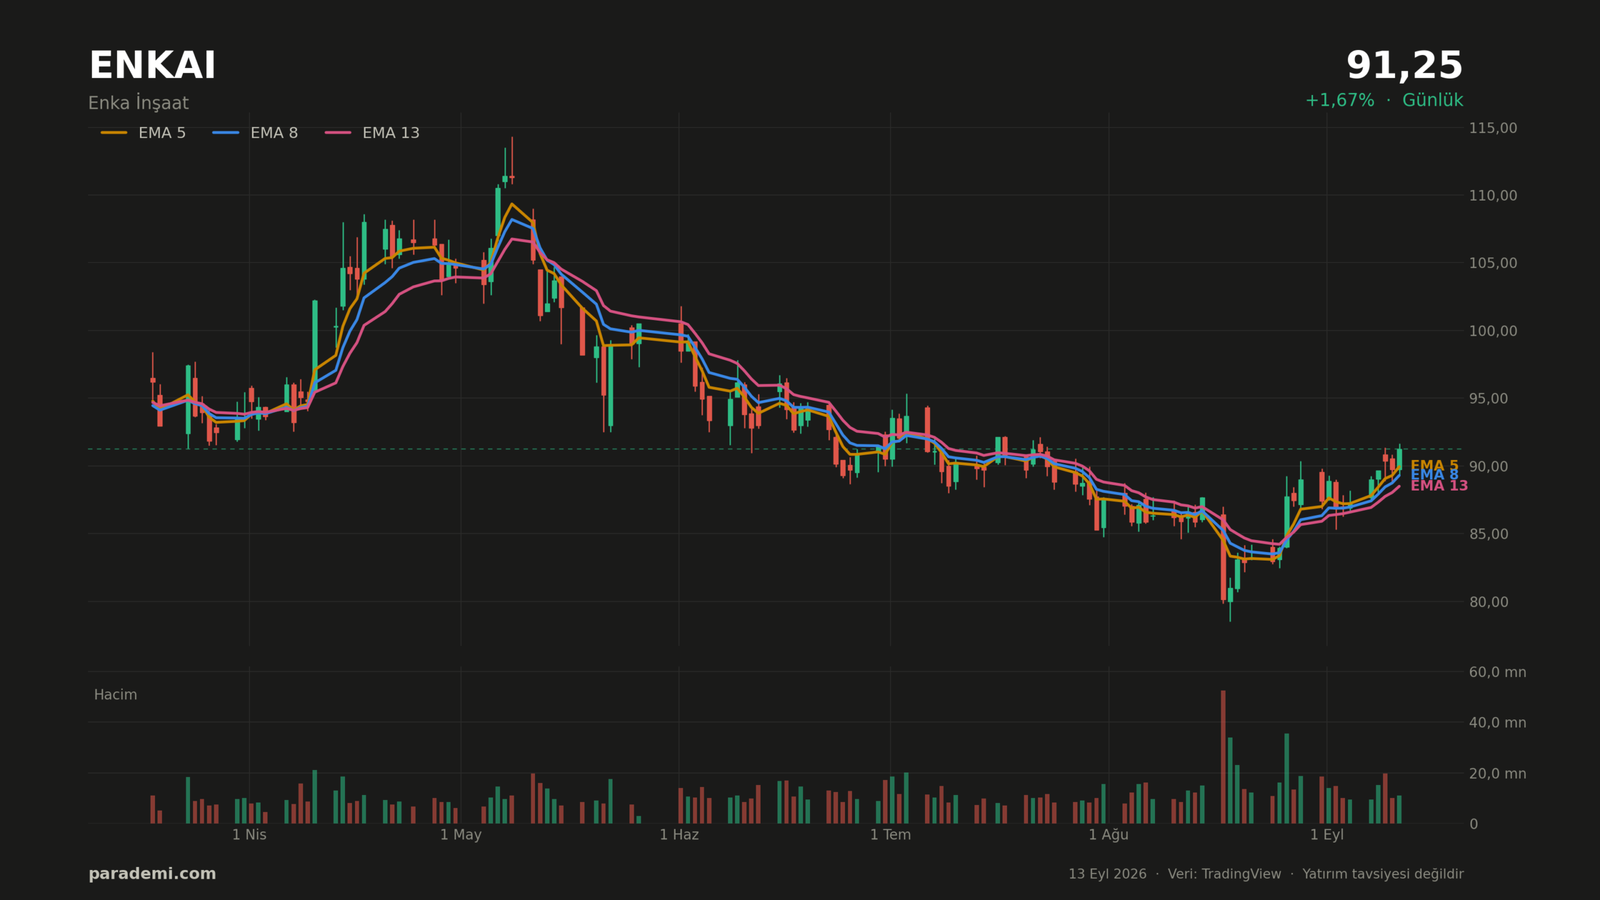Click the 95,00 price axis label

click(1489, 399)
